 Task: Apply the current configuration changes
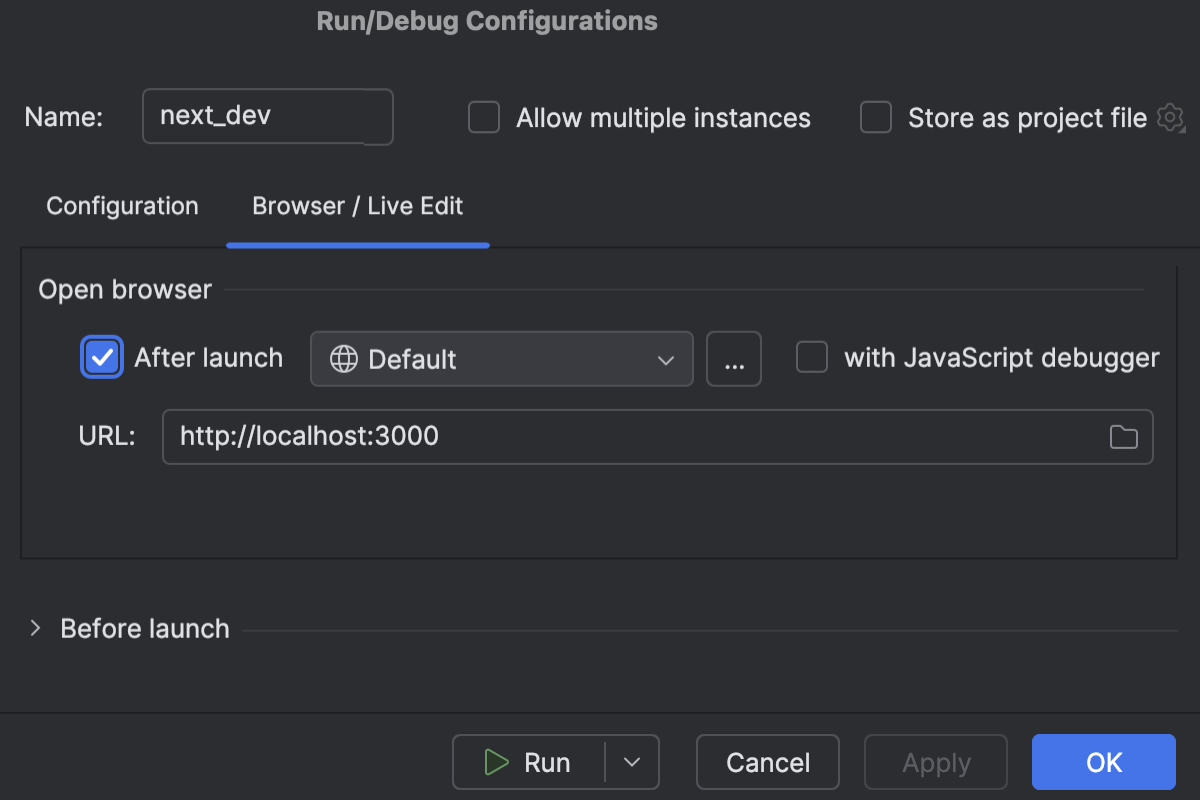pyautogui.click(x=935, y=761)
